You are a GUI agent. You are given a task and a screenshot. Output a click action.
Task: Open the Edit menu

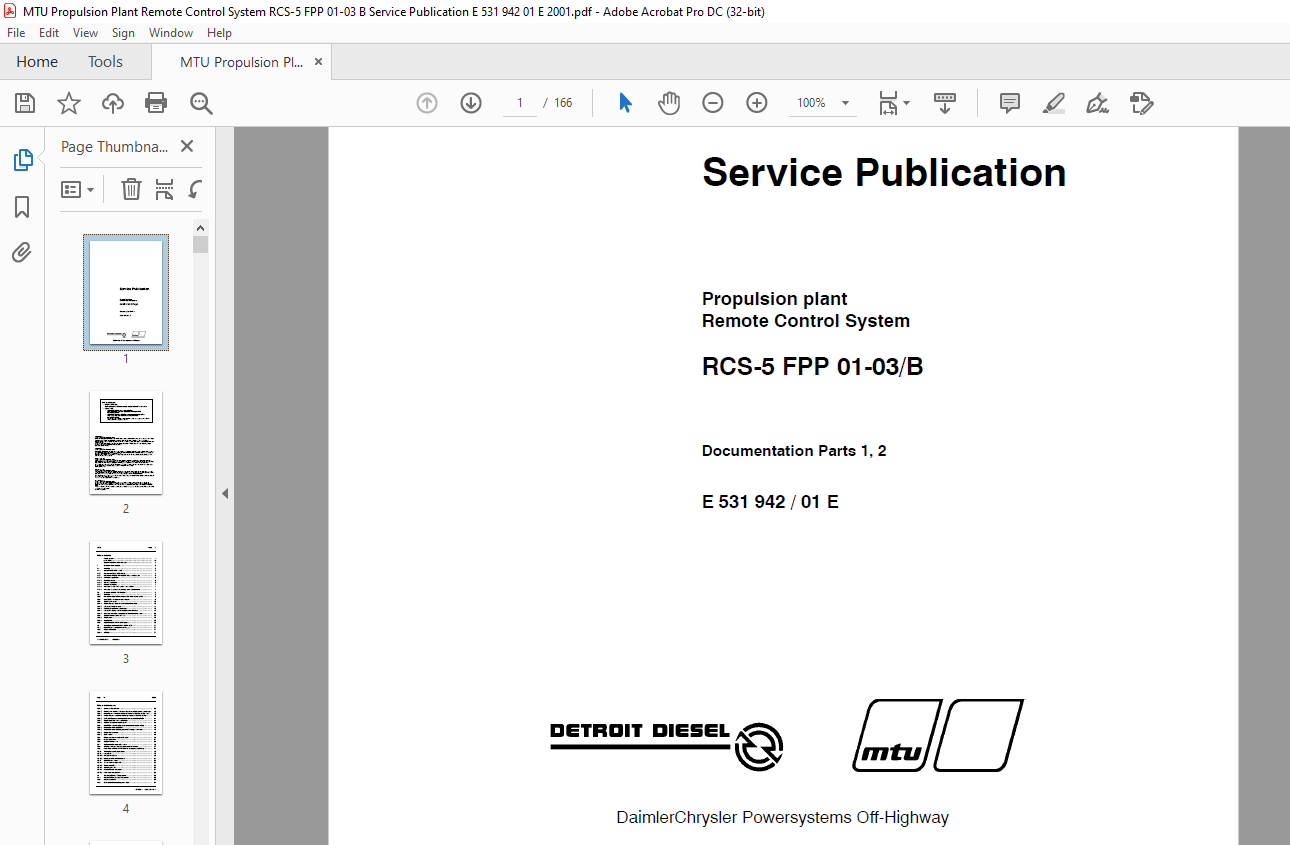tap(49, 33)
